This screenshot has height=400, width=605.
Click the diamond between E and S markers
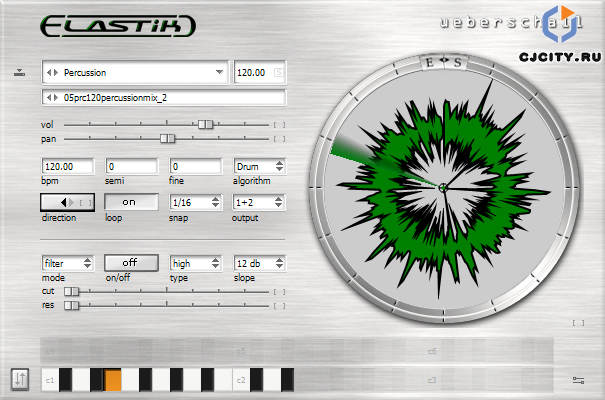pos(444,60)
